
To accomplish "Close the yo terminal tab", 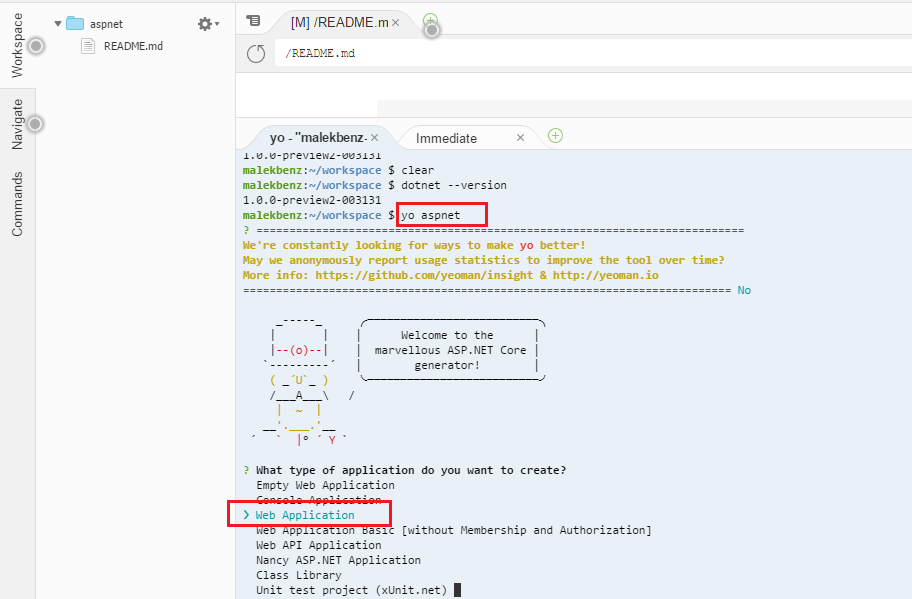I will 375,138.
